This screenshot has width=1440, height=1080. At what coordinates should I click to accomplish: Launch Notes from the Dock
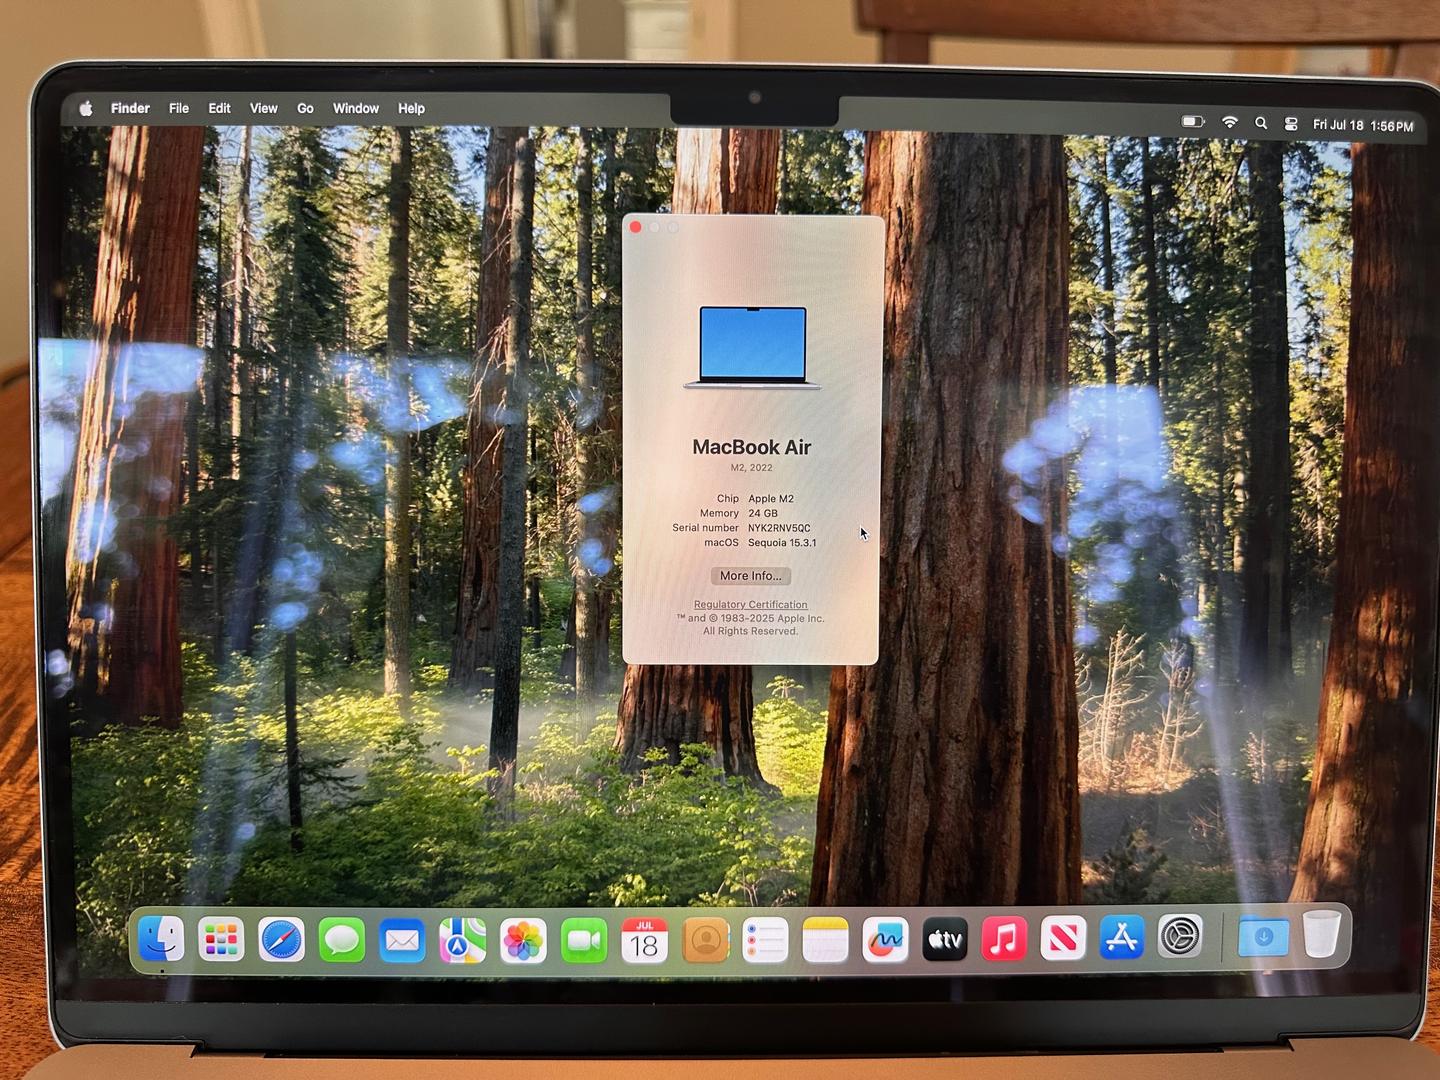(825, 941)
